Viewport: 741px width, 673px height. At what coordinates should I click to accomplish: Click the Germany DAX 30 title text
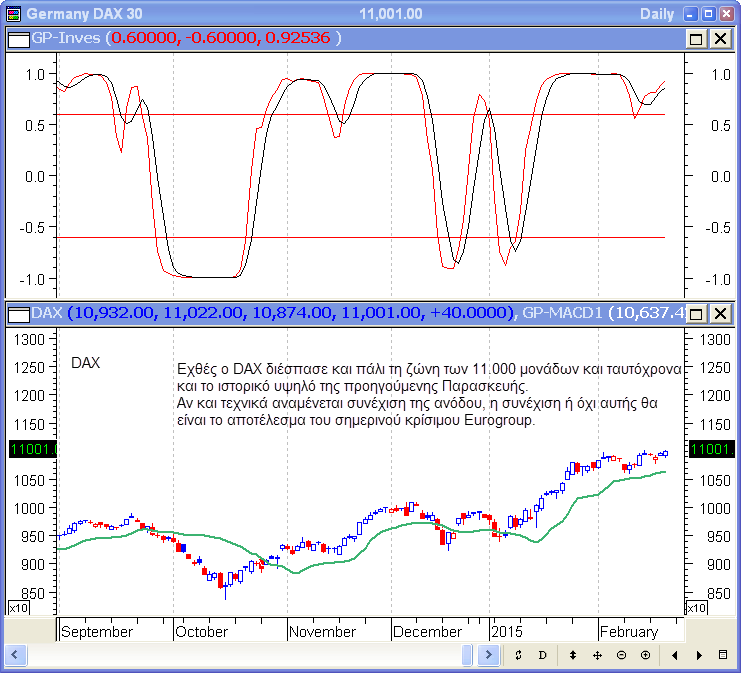pyautogui.click(x=84, y=14)
